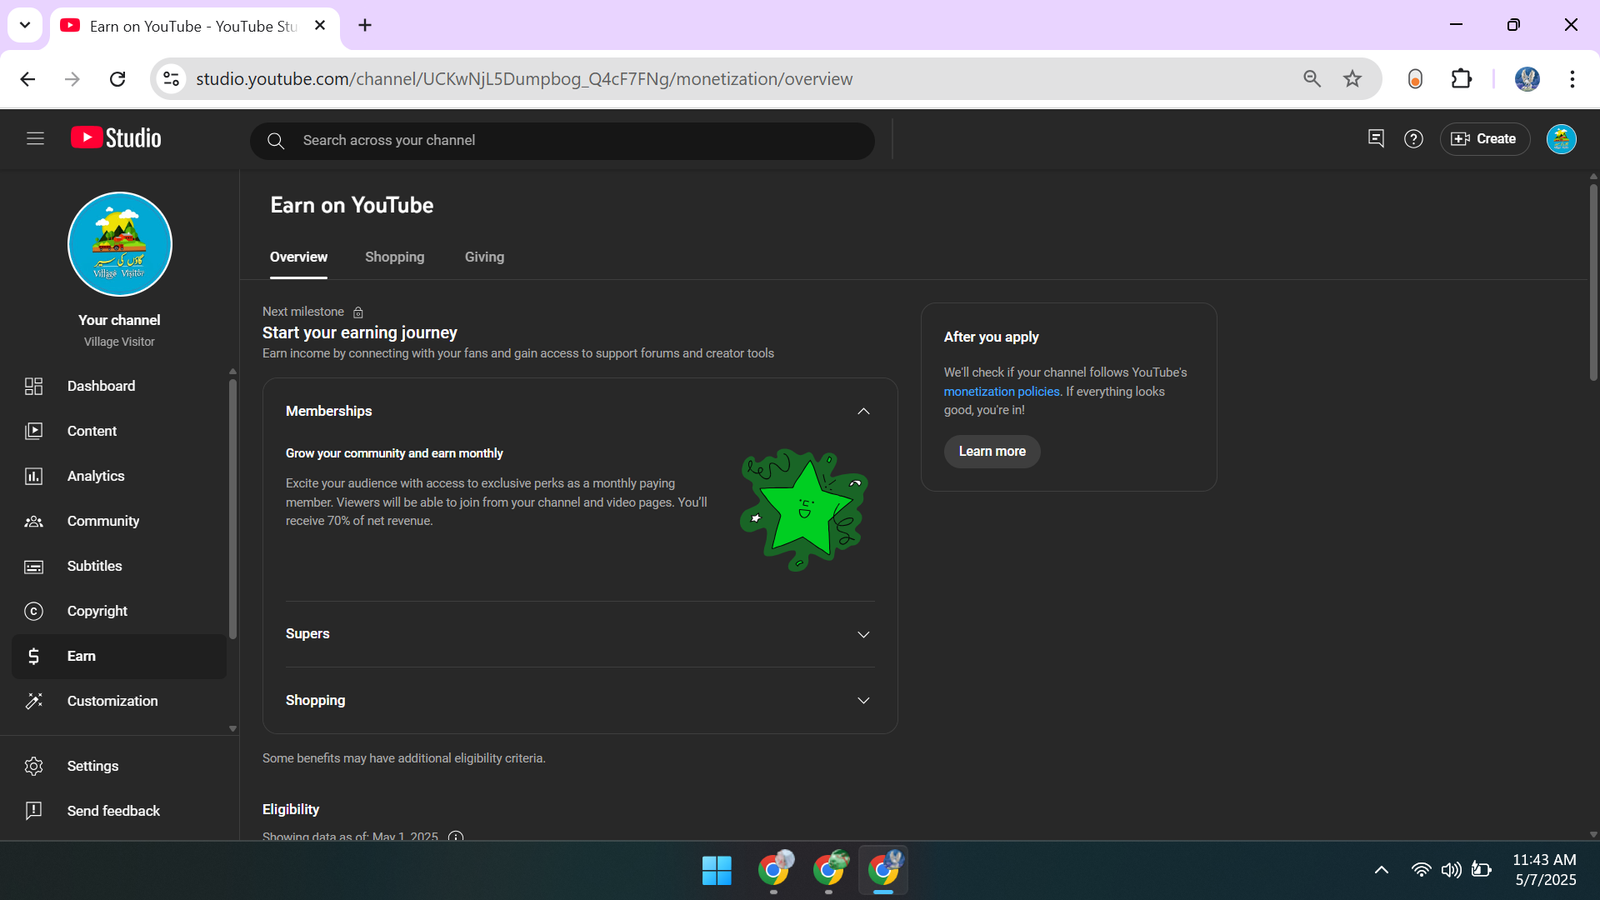Show hidden system tray icons
The height and width of the screenshot is (900, 1600).
(x=1381, y=870)
